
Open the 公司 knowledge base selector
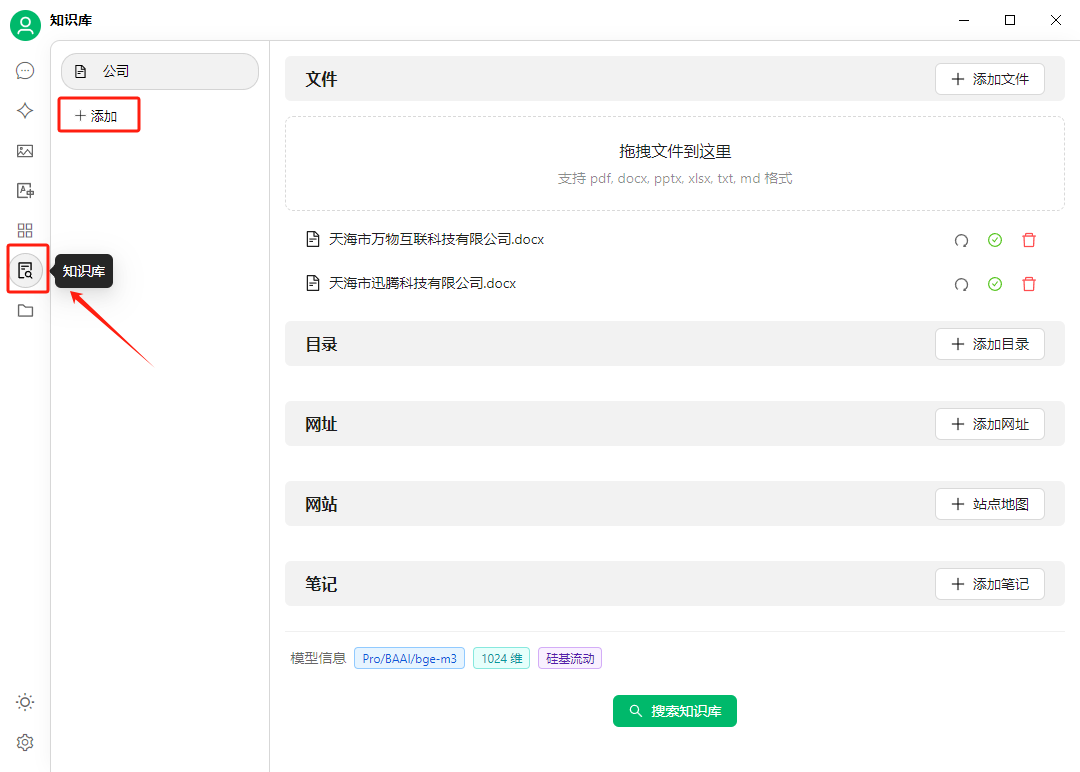(x=159, y=72)
